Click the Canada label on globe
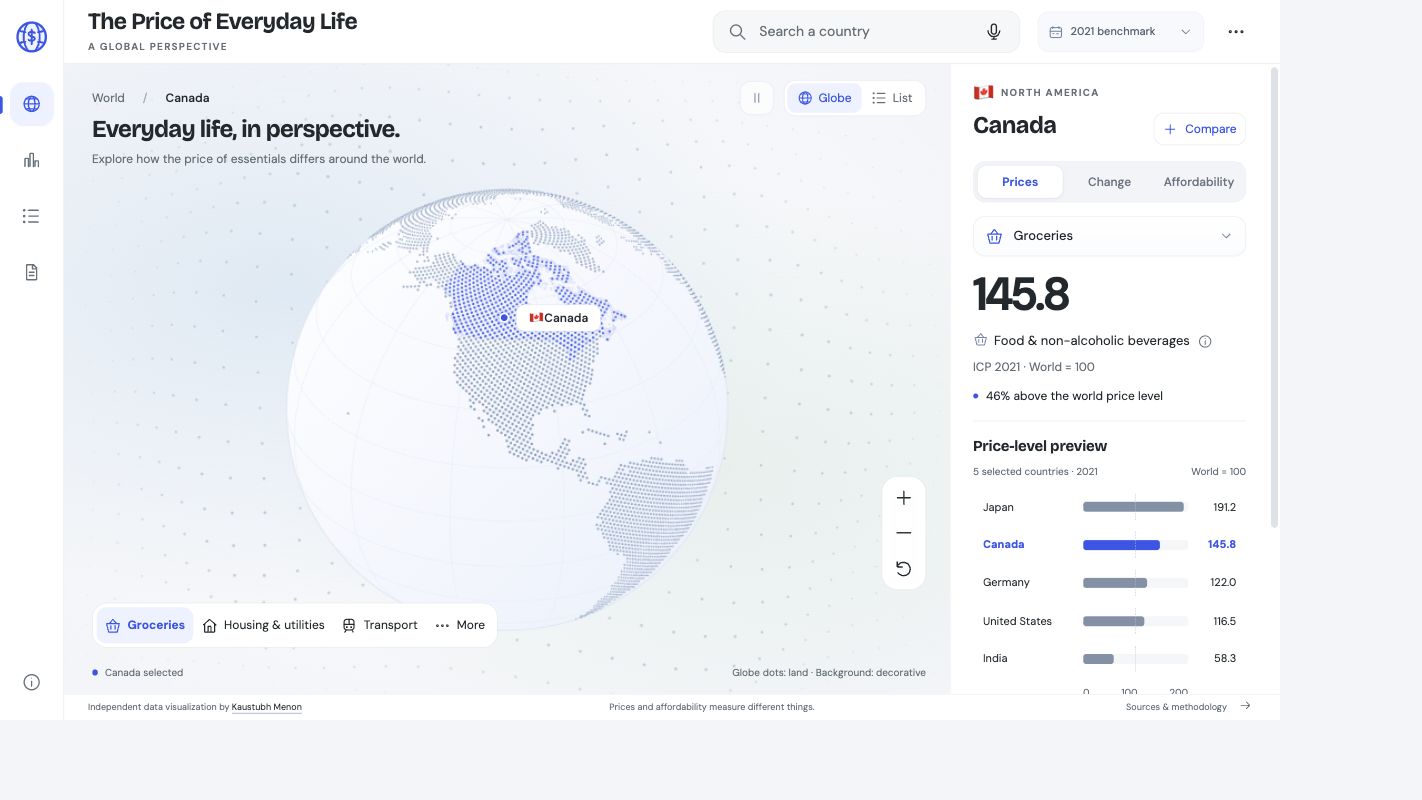The width and height of the screenshot is (1422, 800). (558, 318)
